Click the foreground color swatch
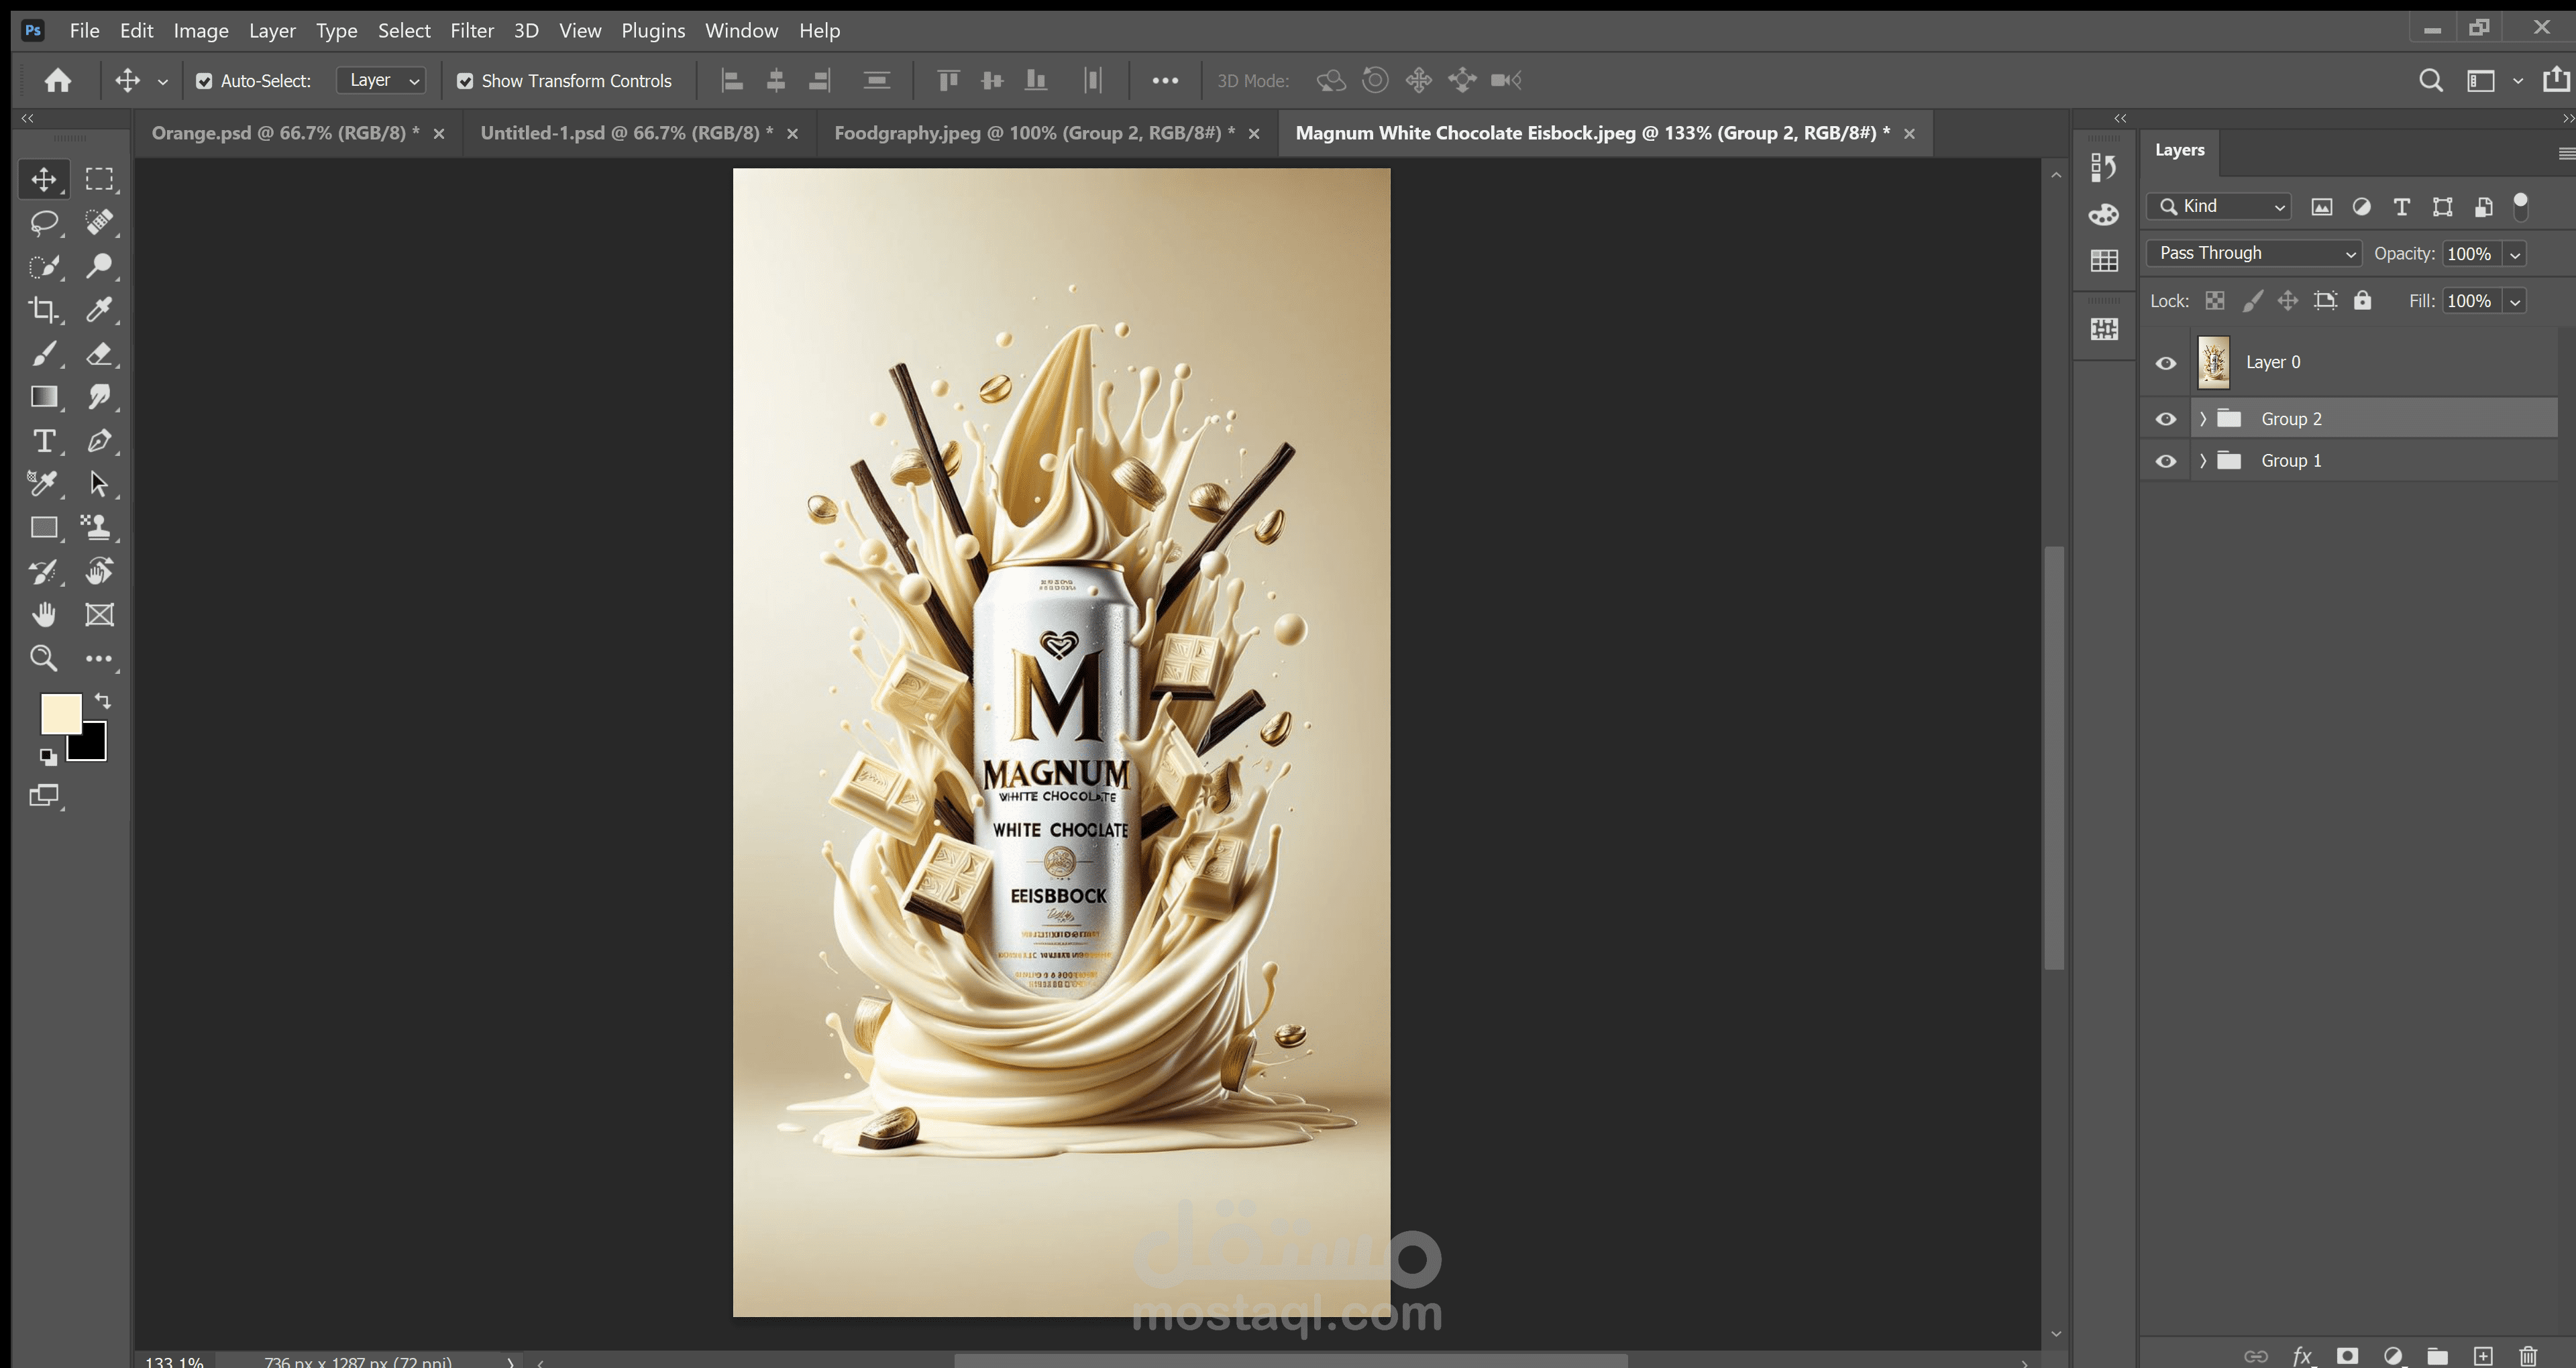2576x1368 pixels. (x=59, y=713)
